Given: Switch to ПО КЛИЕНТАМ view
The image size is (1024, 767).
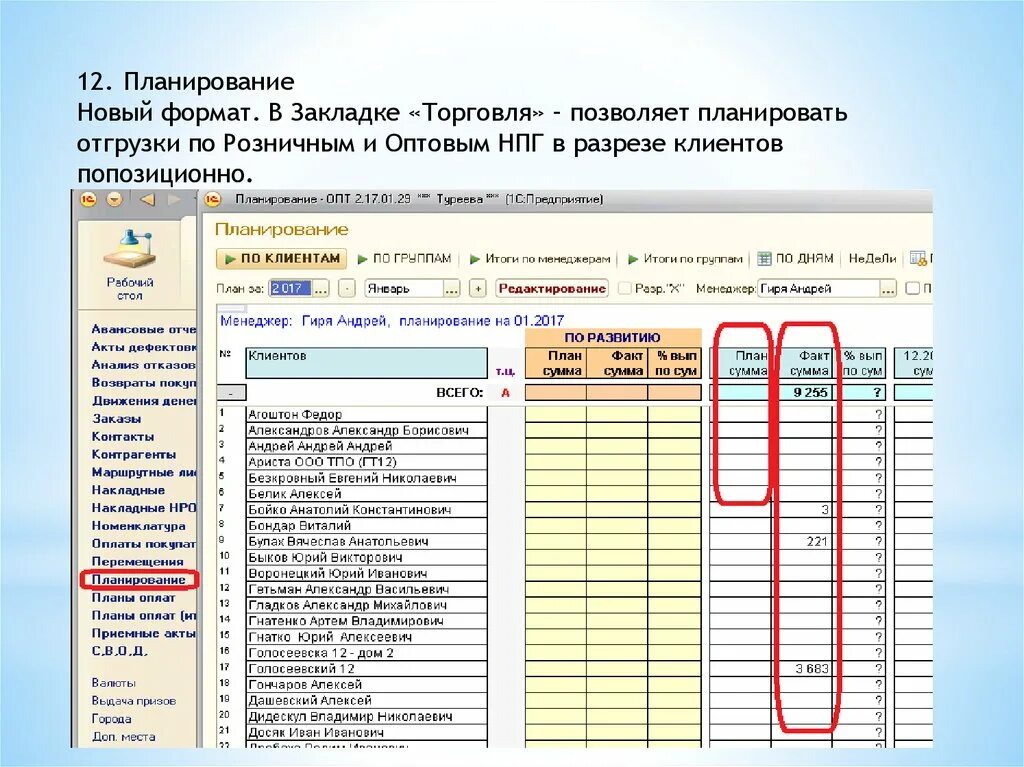Looking at the screenshot, I should (x=282, y=259).
